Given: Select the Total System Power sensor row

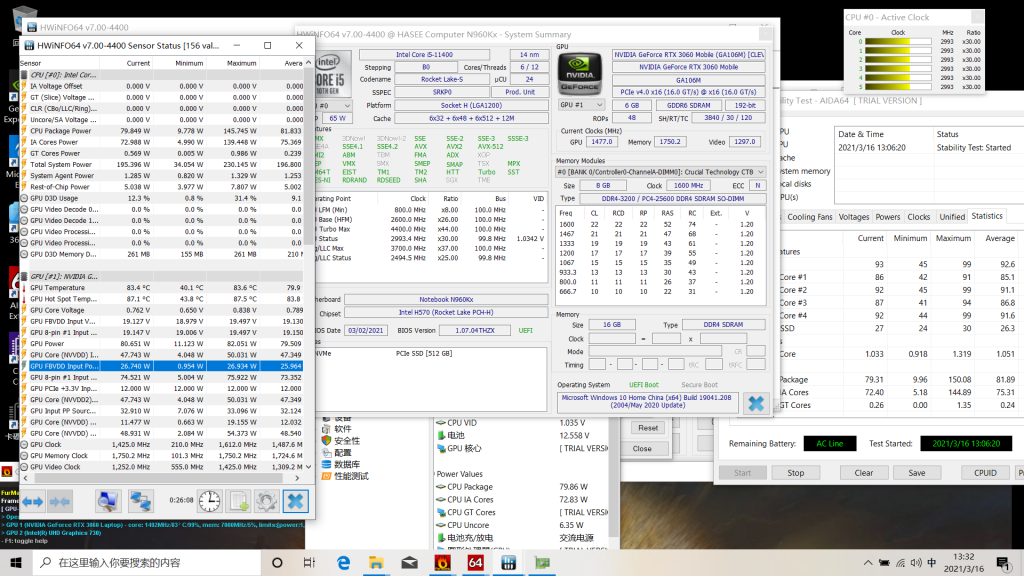Looking at the screenshot, I should coord(162,165).
